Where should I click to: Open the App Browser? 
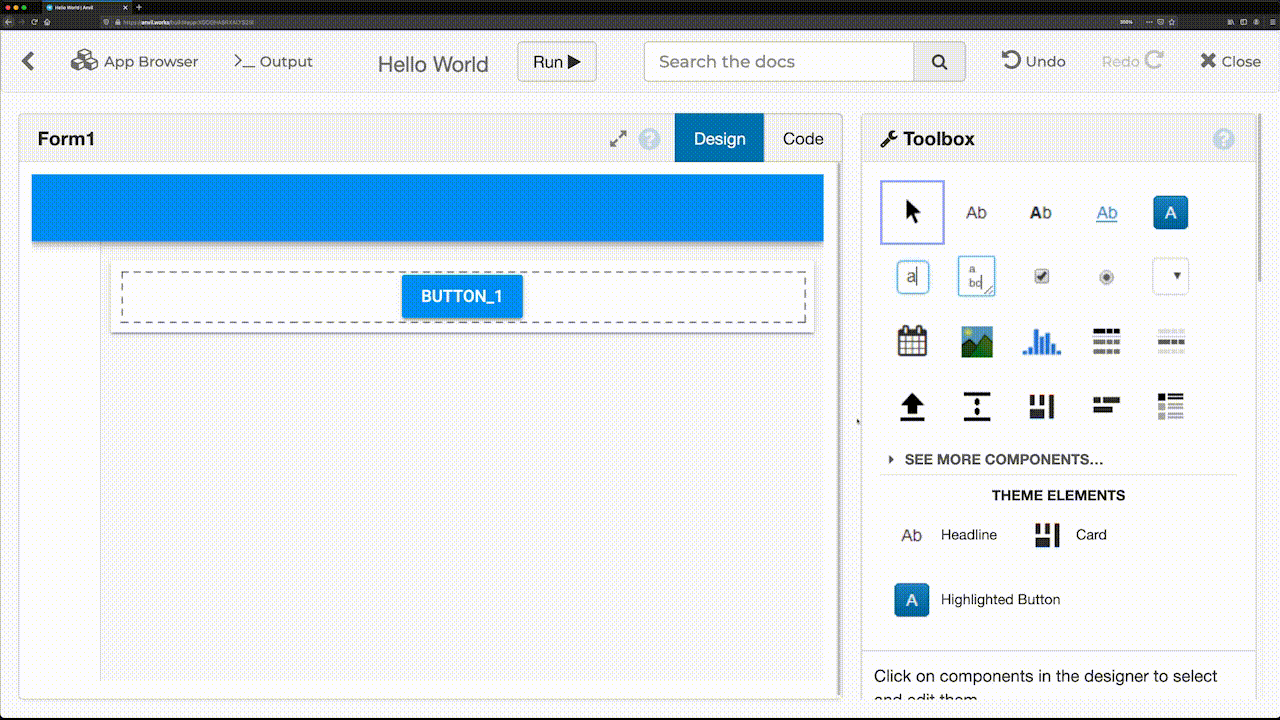point(135,61)
